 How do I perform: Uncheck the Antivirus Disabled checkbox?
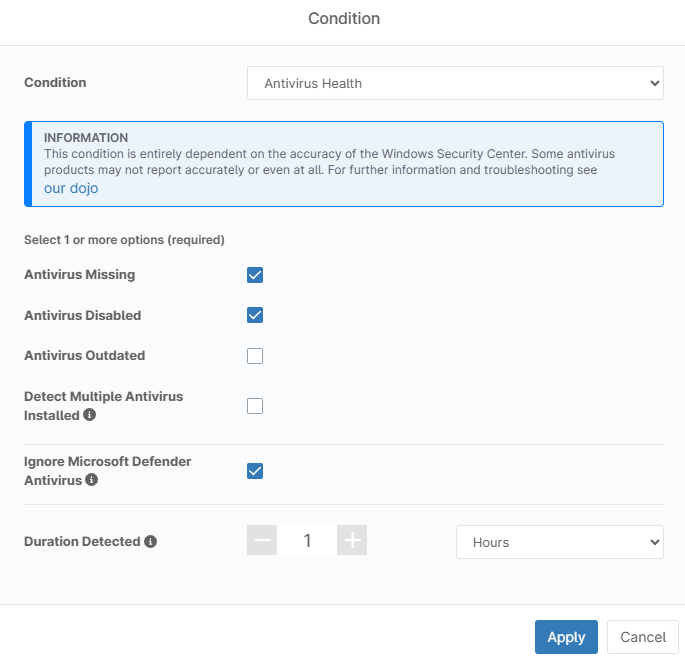255,315
